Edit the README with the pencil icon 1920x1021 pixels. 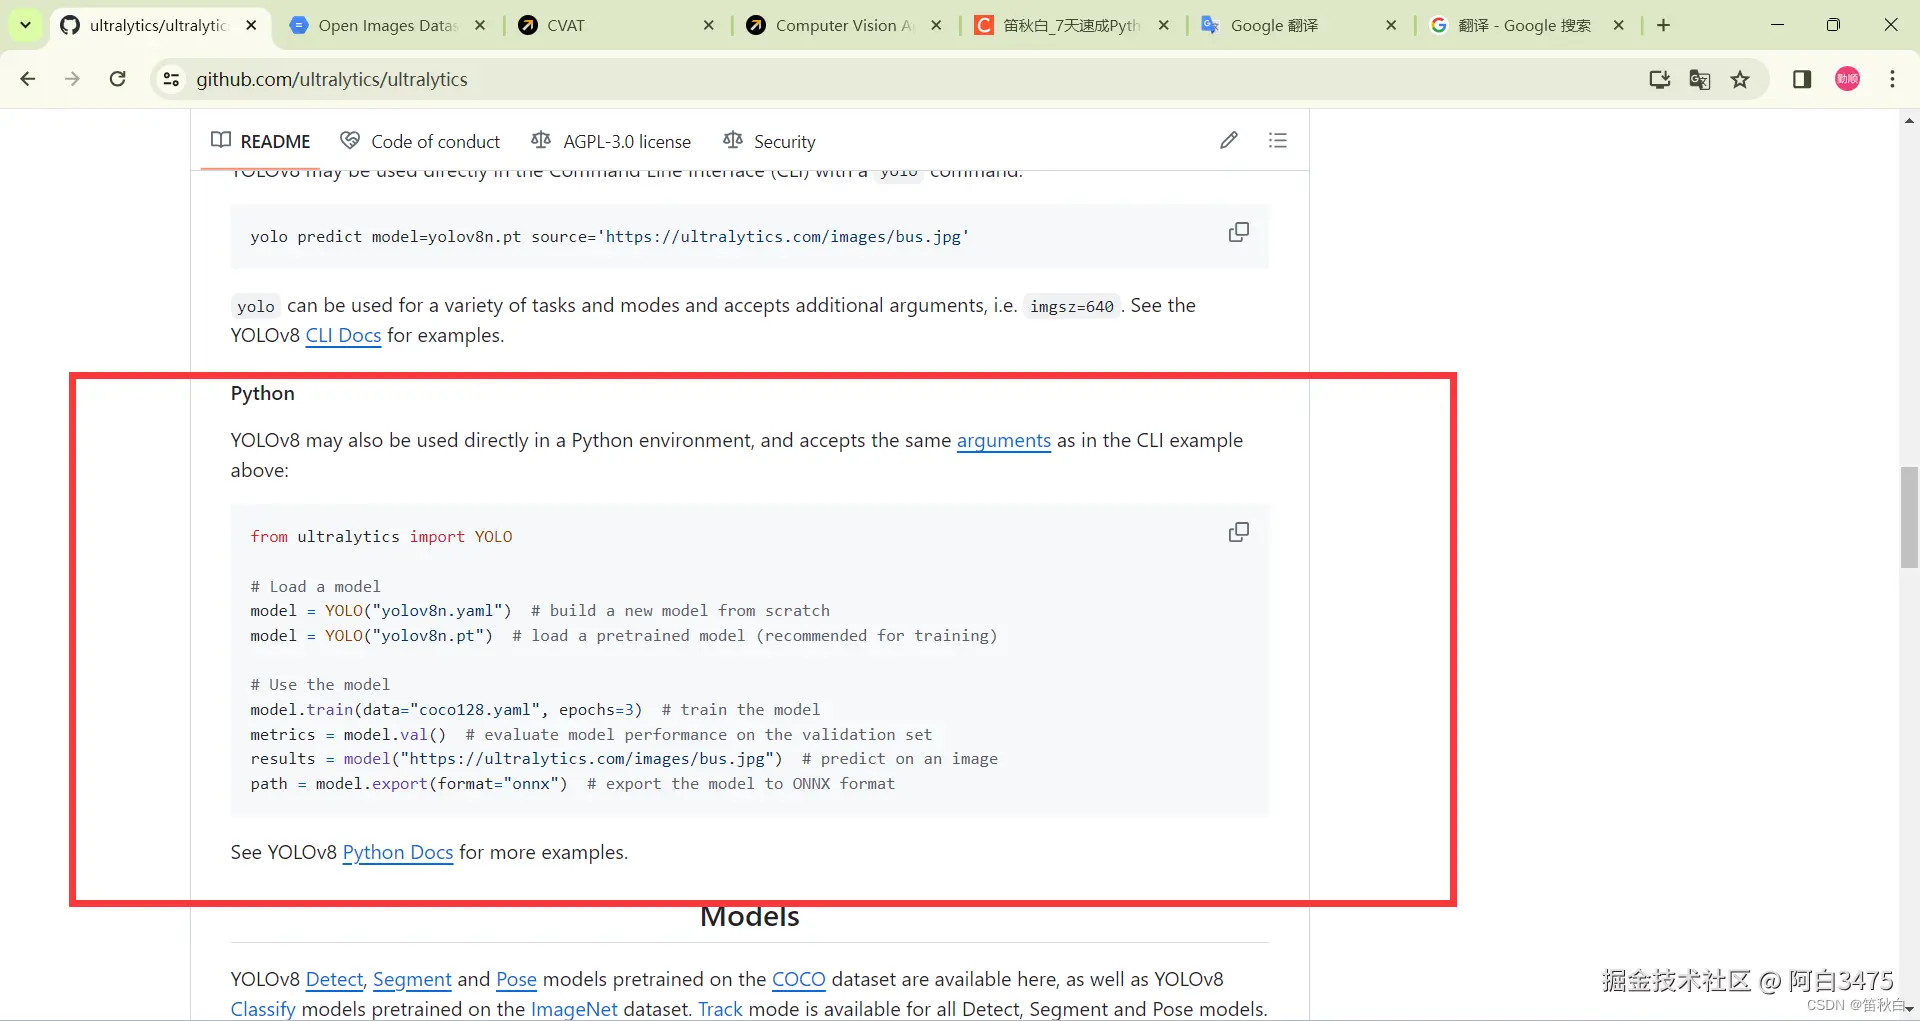(1229, 140)
